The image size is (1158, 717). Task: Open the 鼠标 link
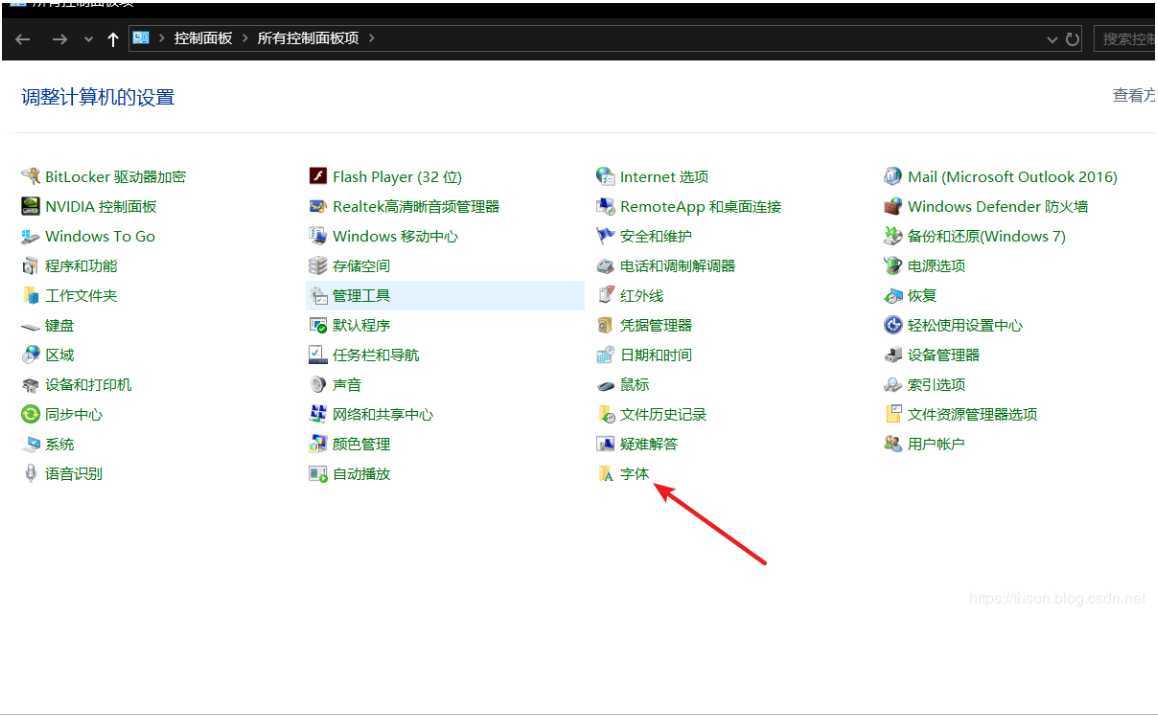click(x=634, y=385)
